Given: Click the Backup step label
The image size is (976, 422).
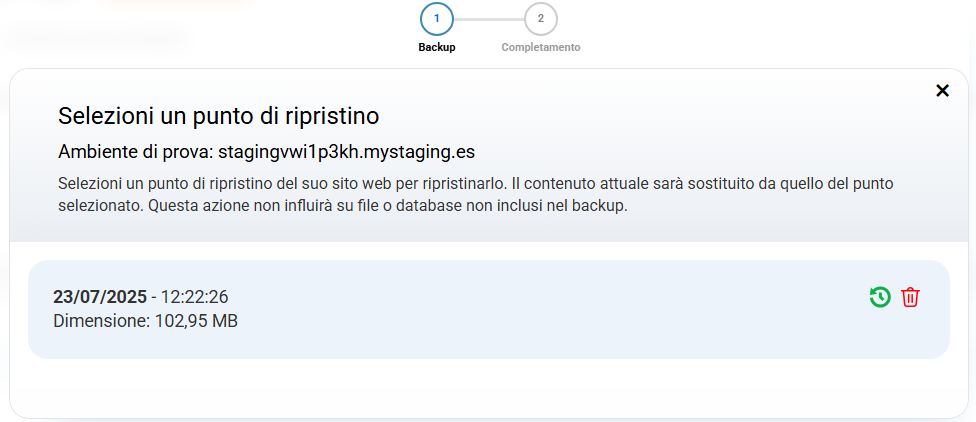Looking at the screenshot, I should point(437,47).
